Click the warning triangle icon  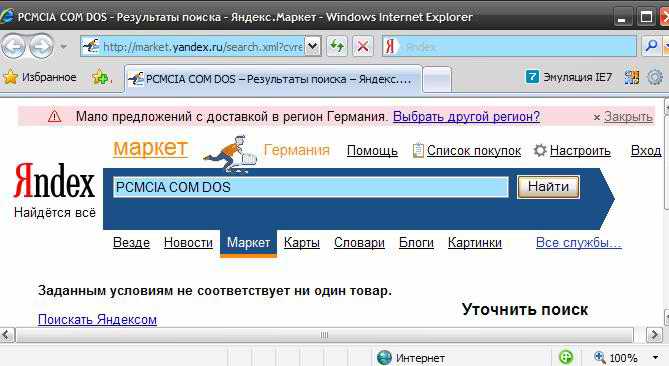pos(54,116)
